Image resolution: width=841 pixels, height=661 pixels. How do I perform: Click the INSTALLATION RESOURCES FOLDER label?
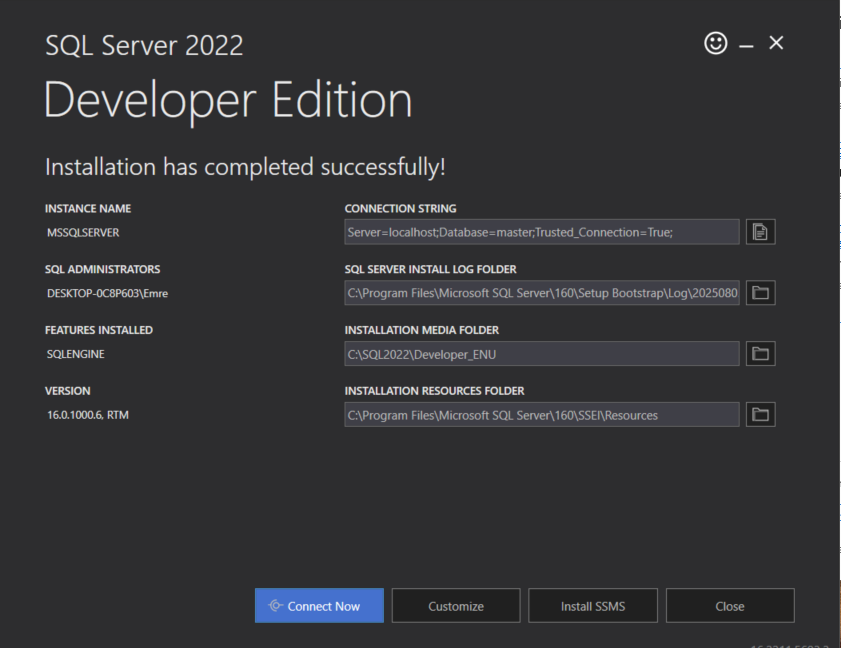pos(434,391)
